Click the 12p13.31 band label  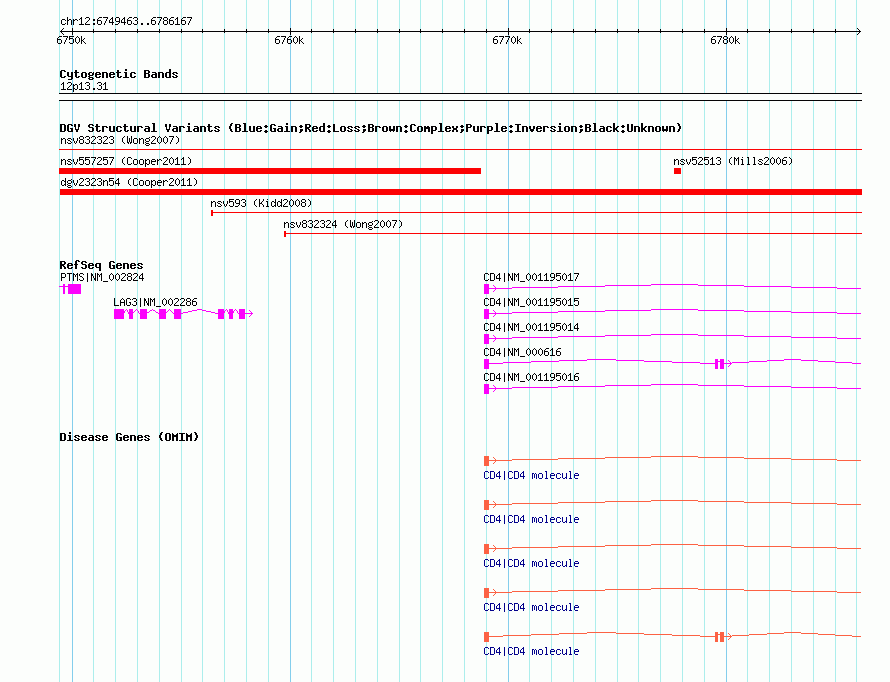(x=84, y=86)
